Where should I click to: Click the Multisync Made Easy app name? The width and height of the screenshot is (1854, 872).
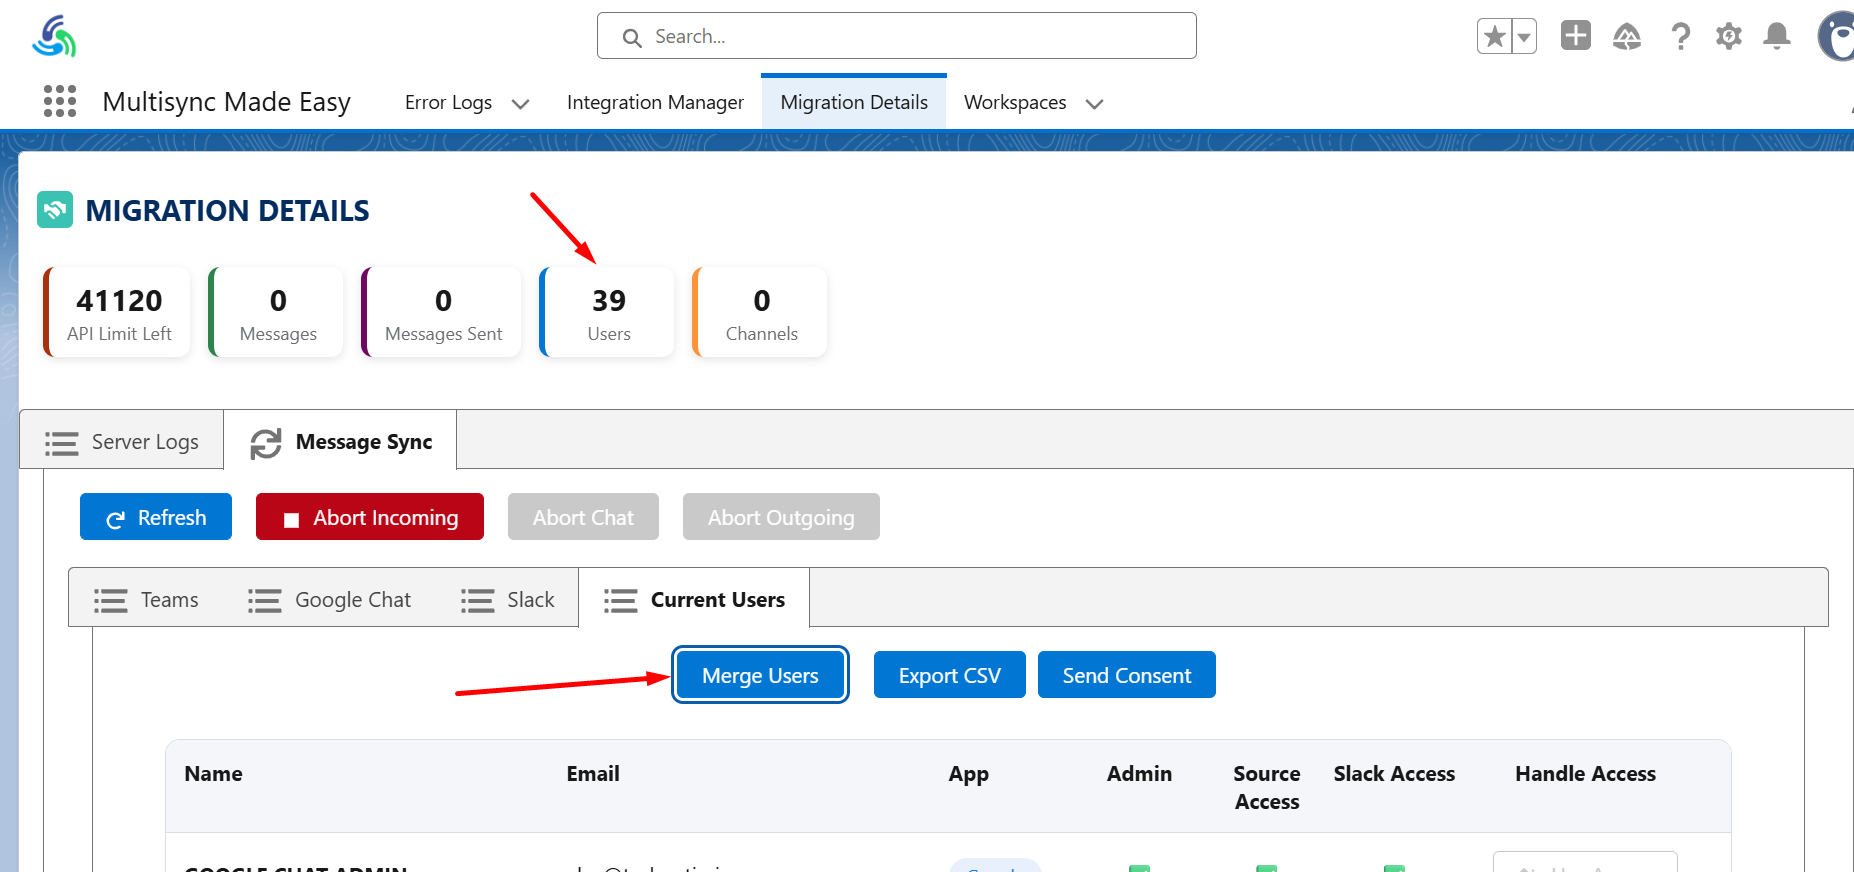226,102
